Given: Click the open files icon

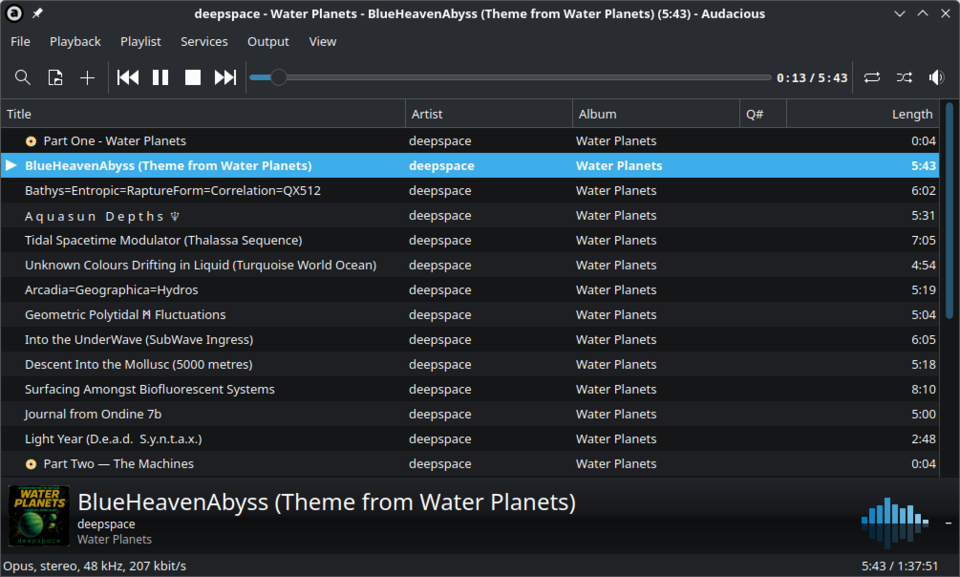Looking at the screenshot, I should point(55,77).
